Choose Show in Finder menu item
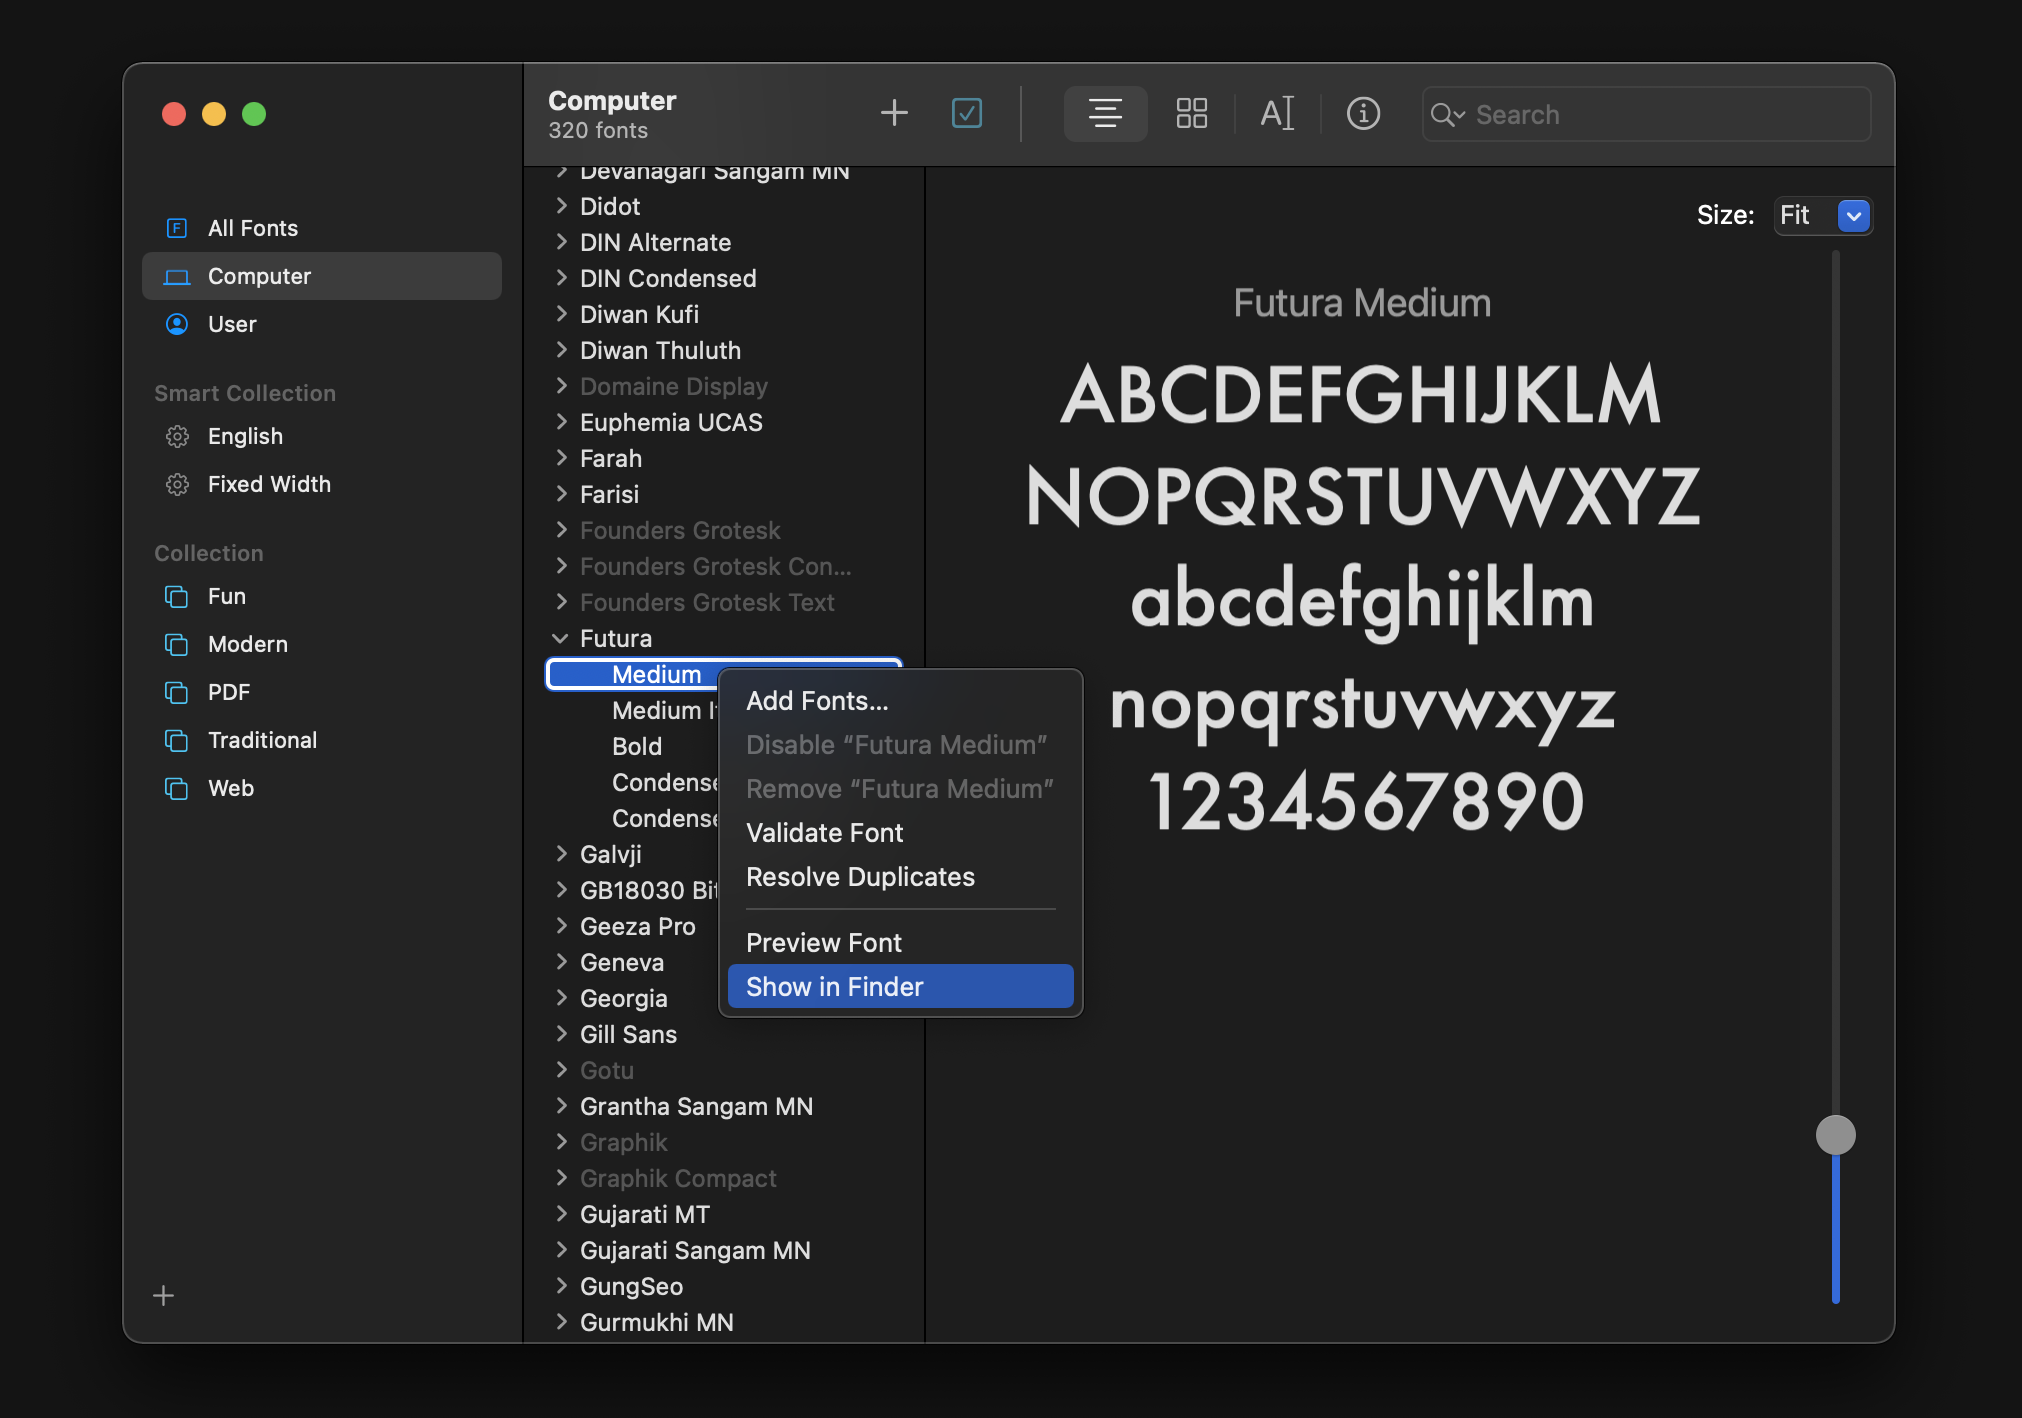 [x=900, y=987]
